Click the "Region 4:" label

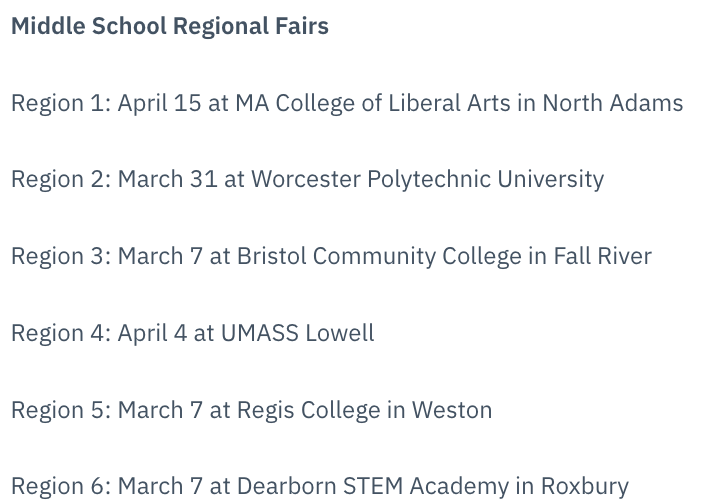pyautogui.click(x=60, y=333)
